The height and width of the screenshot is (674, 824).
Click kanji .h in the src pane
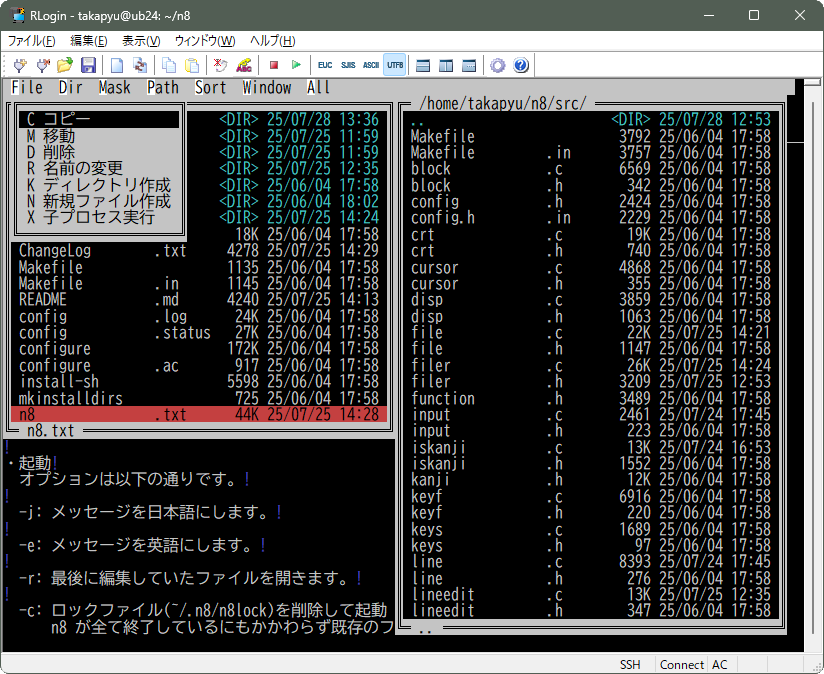591,480
